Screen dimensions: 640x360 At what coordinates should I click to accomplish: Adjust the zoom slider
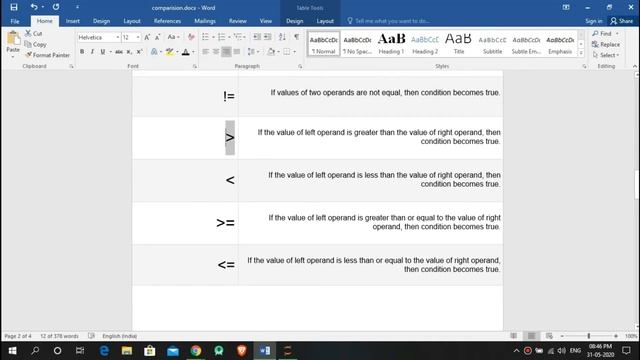point(589,336)
